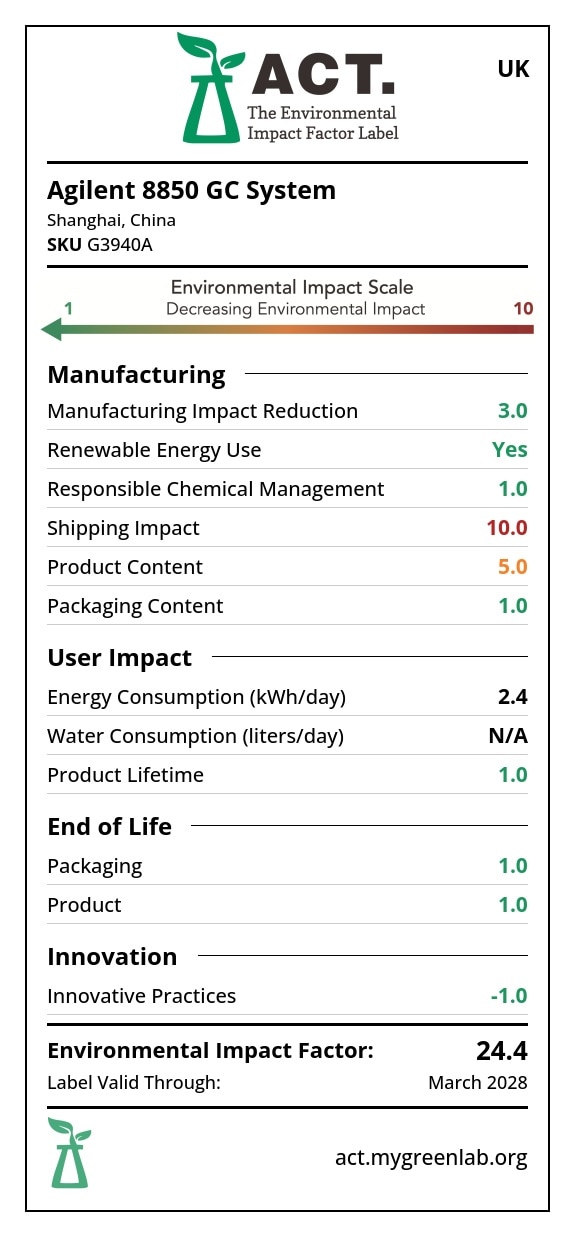Click the Renewable Energy Use Yes value
Image resolution: width=575 pixels, height=1237 pixels.
510,450
